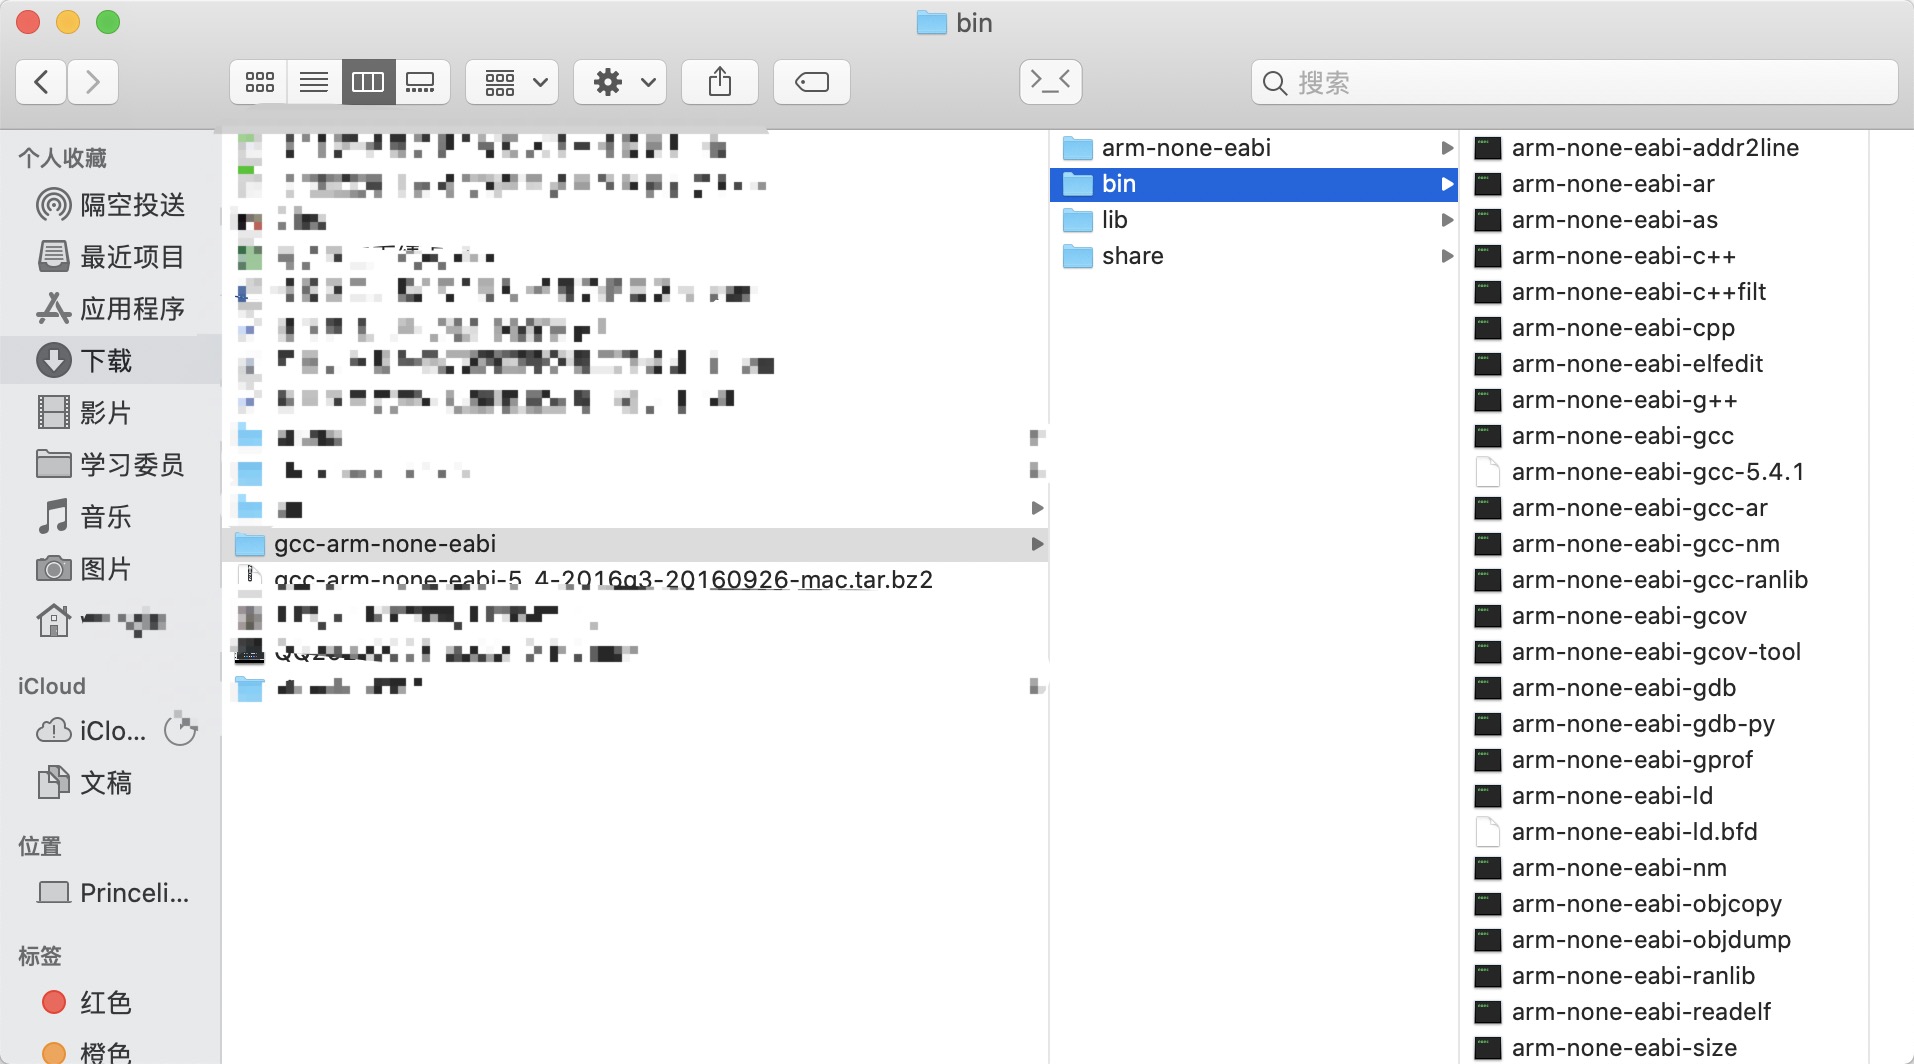Select the arm-none-eabi folder

1254,148
